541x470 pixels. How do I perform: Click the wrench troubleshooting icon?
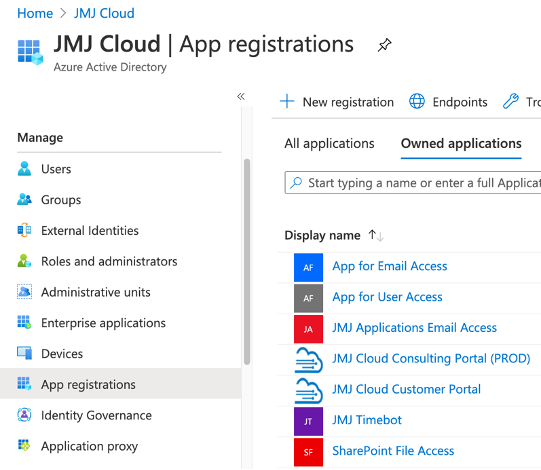coord(511,101)
